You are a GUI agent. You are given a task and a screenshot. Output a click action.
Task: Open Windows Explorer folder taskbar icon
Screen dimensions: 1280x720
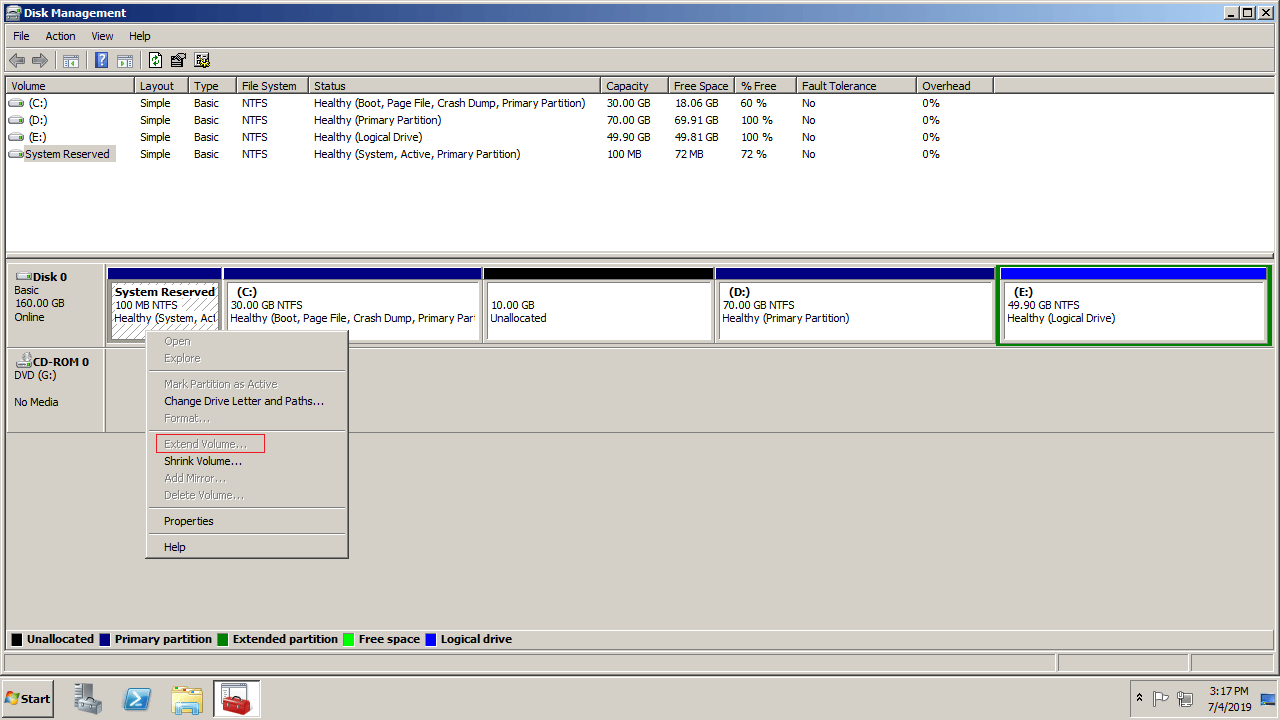pos(187,699)
